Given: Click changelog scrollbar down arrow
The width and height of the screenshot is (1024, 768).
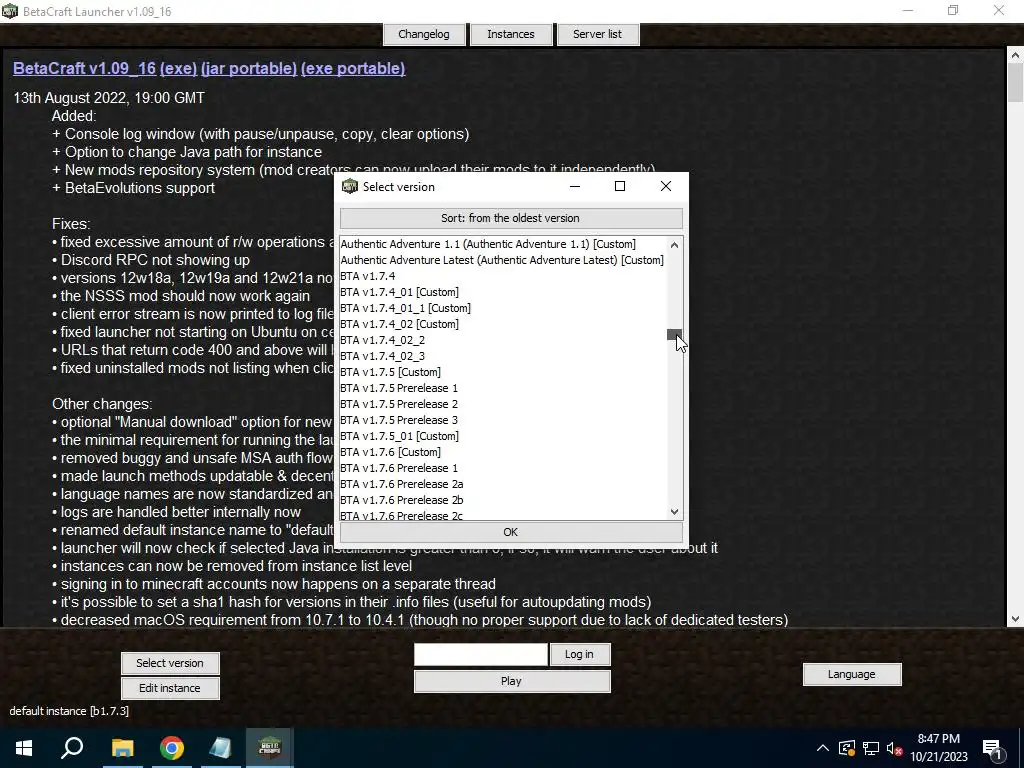Looking at the screenshot, I should (x=1015, y=618).
